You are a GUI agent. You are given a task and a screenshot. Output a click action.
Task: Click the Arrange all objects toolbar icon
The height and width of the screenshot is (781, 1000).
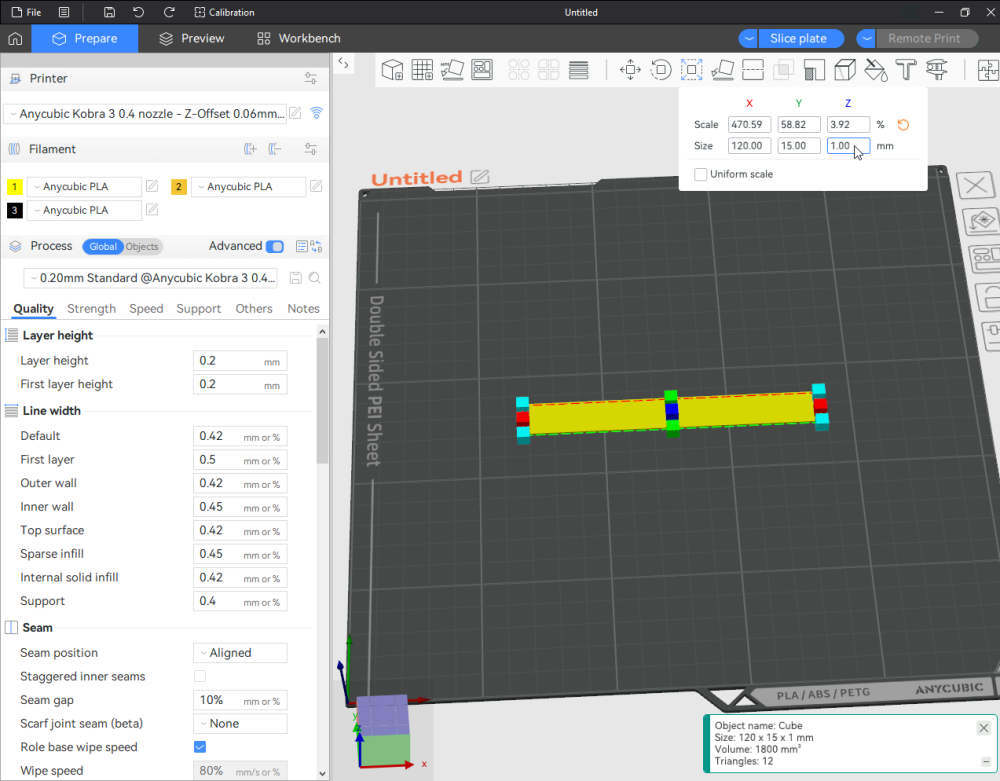pyautogui.click(x=482, y=69)
